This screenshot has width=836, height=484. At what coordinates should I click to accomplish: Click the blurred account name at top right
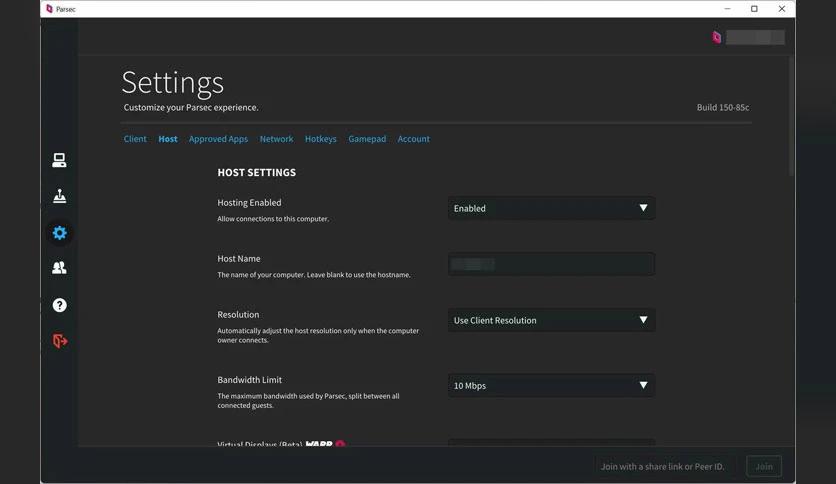pos(755,37)
